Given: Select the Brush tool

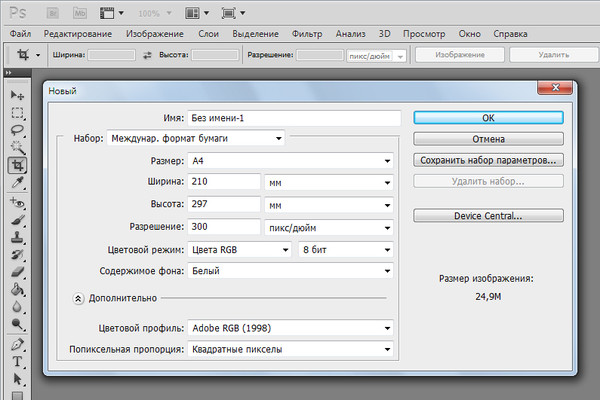Looking at the screenshot, I should (x=17, y=220).
